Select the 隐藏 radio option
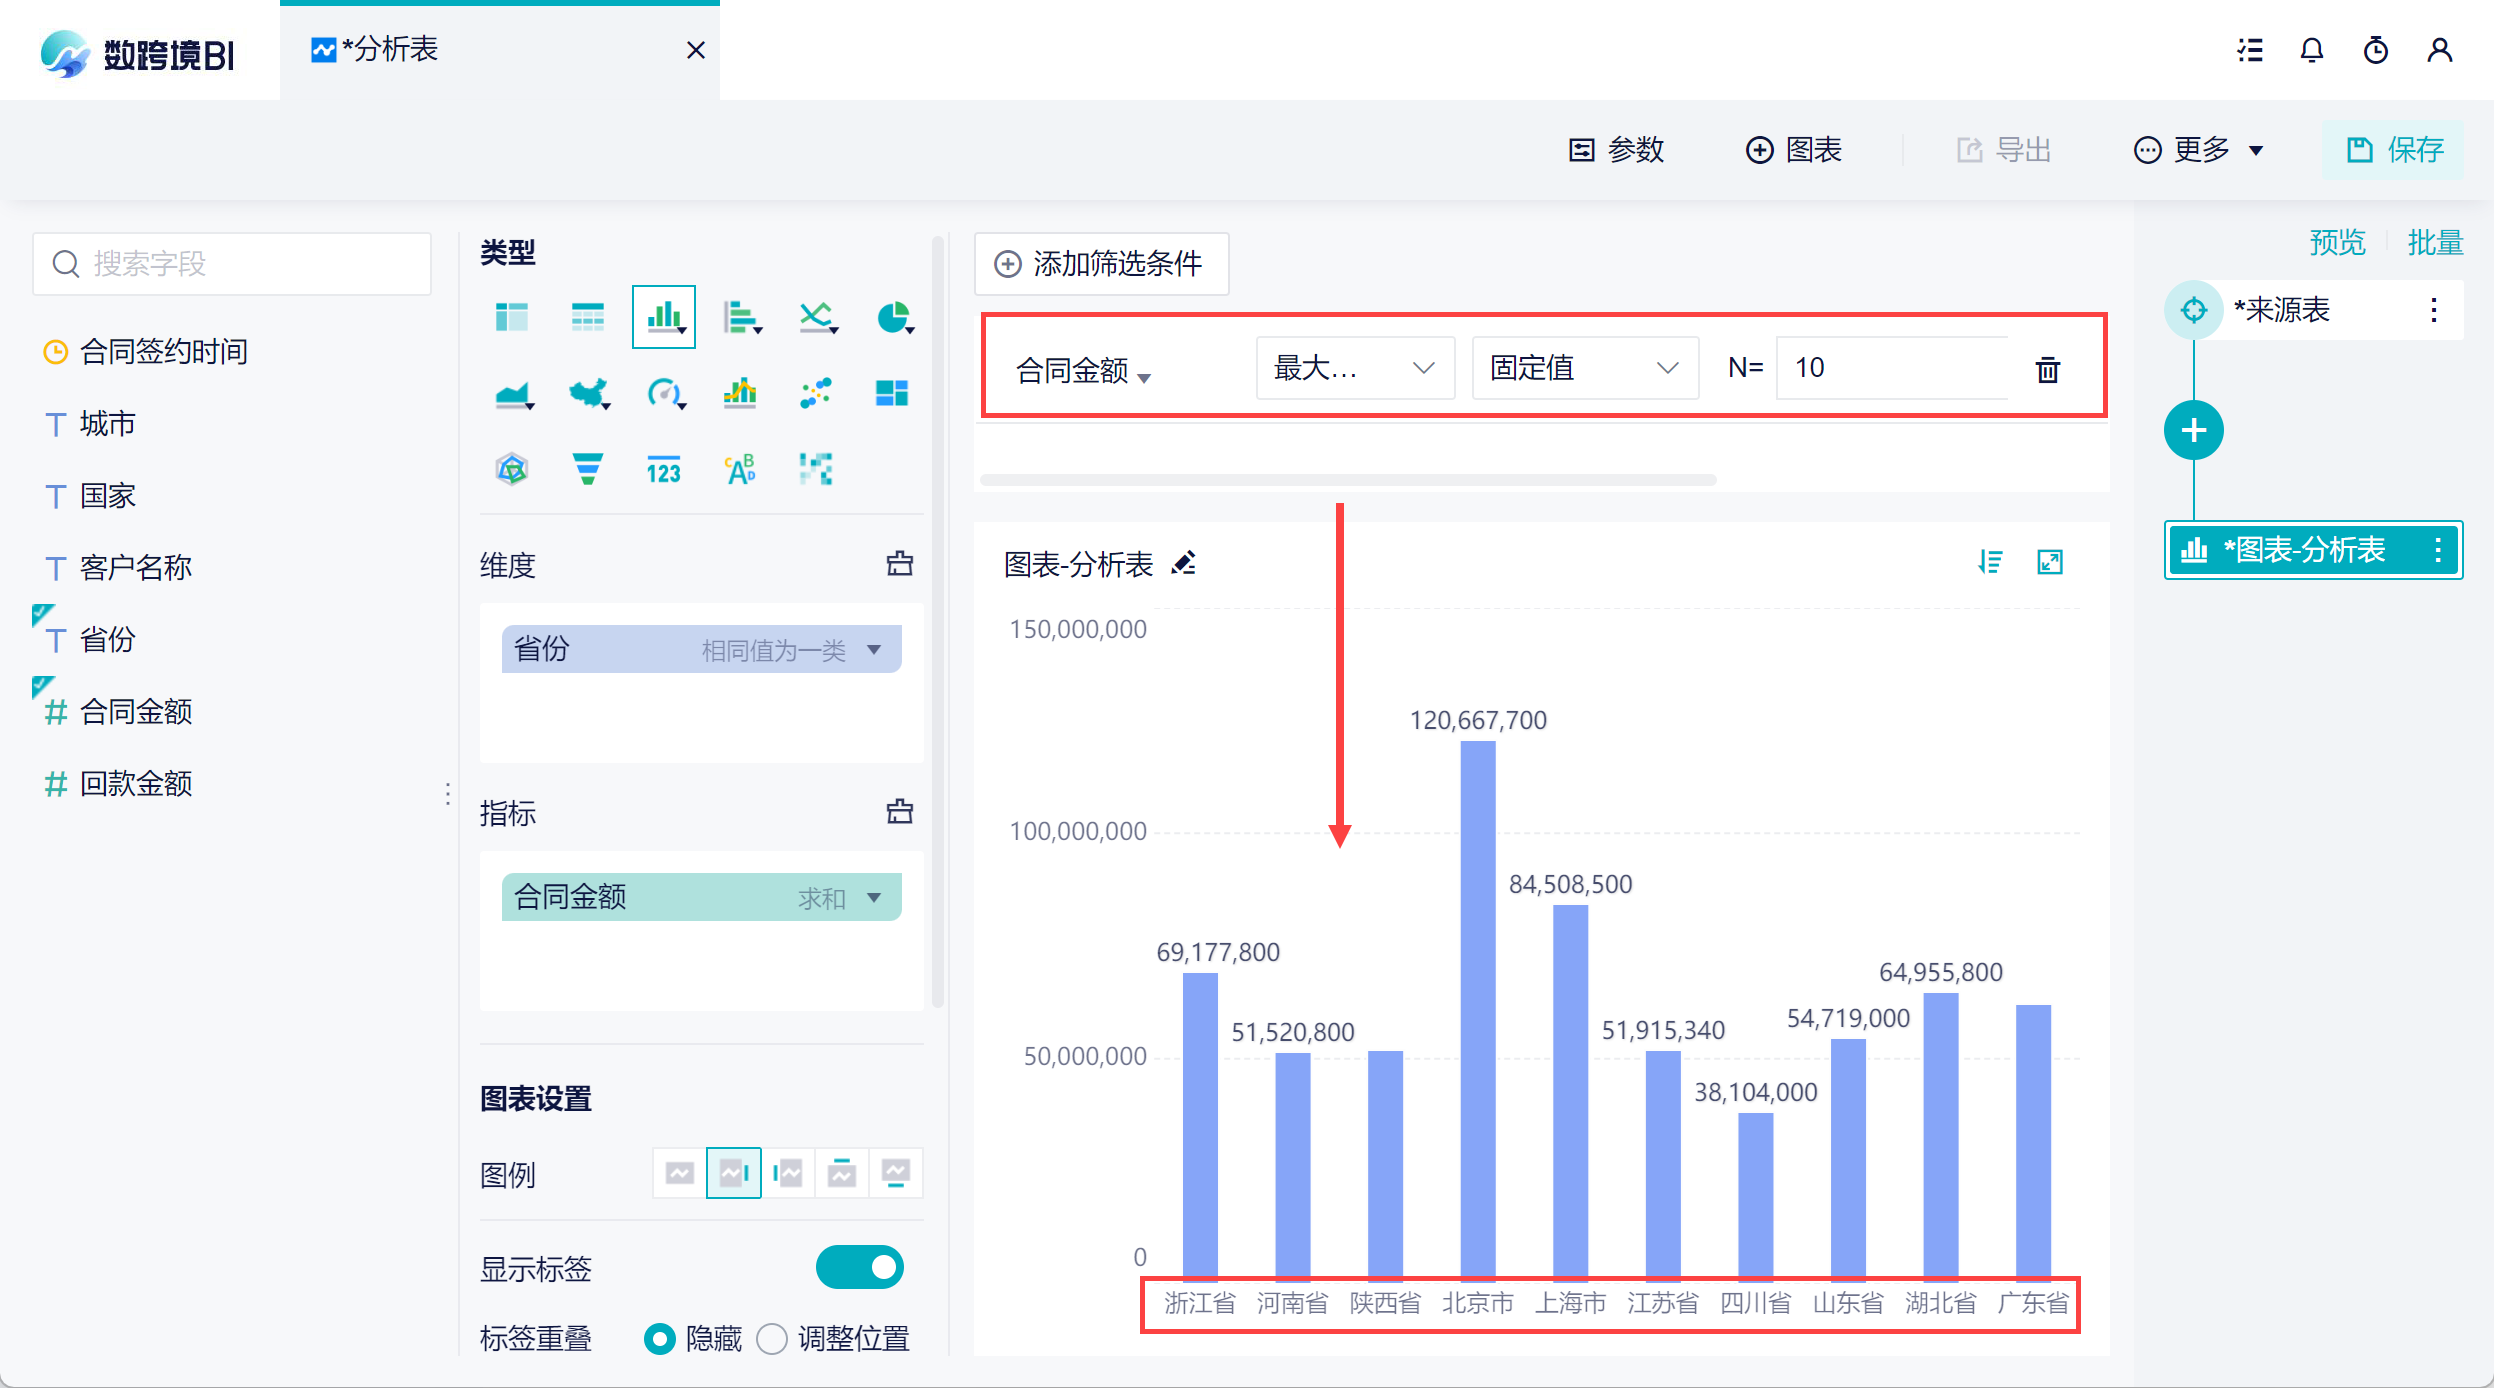This screenshot has height=1388, width=2494. coord(660,1338)
